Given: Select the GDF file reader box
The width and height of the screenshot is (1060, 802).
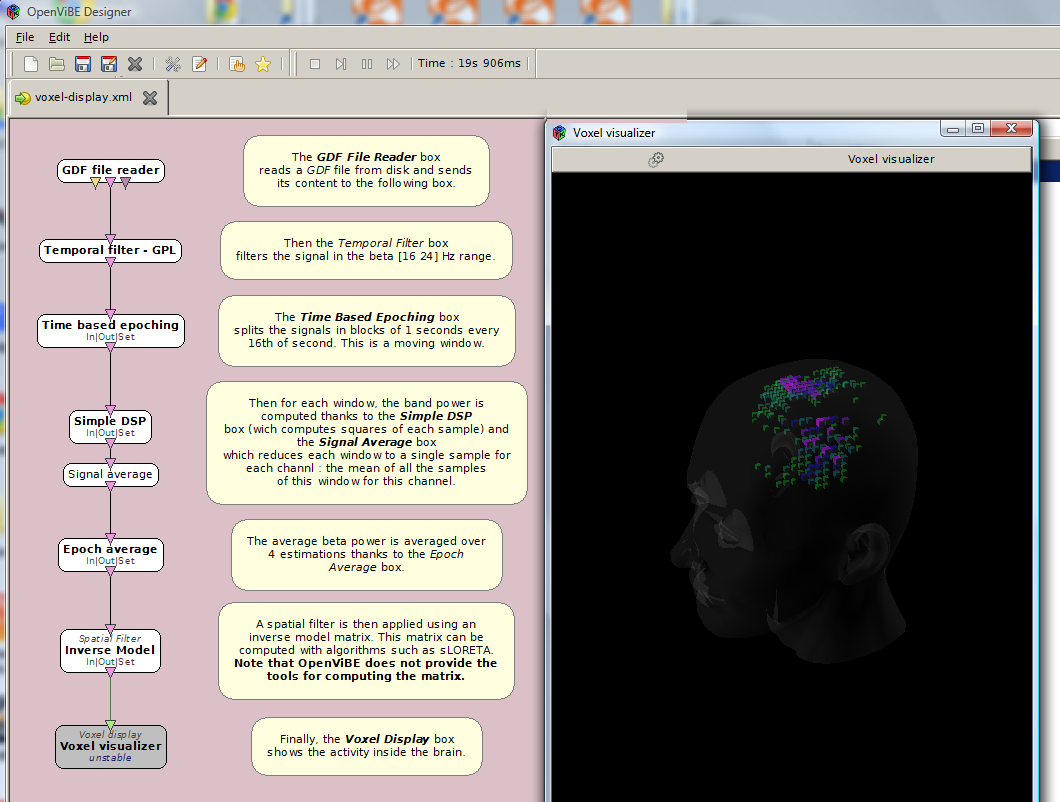Looking at the screenshot, I should [x=110, y=170].
